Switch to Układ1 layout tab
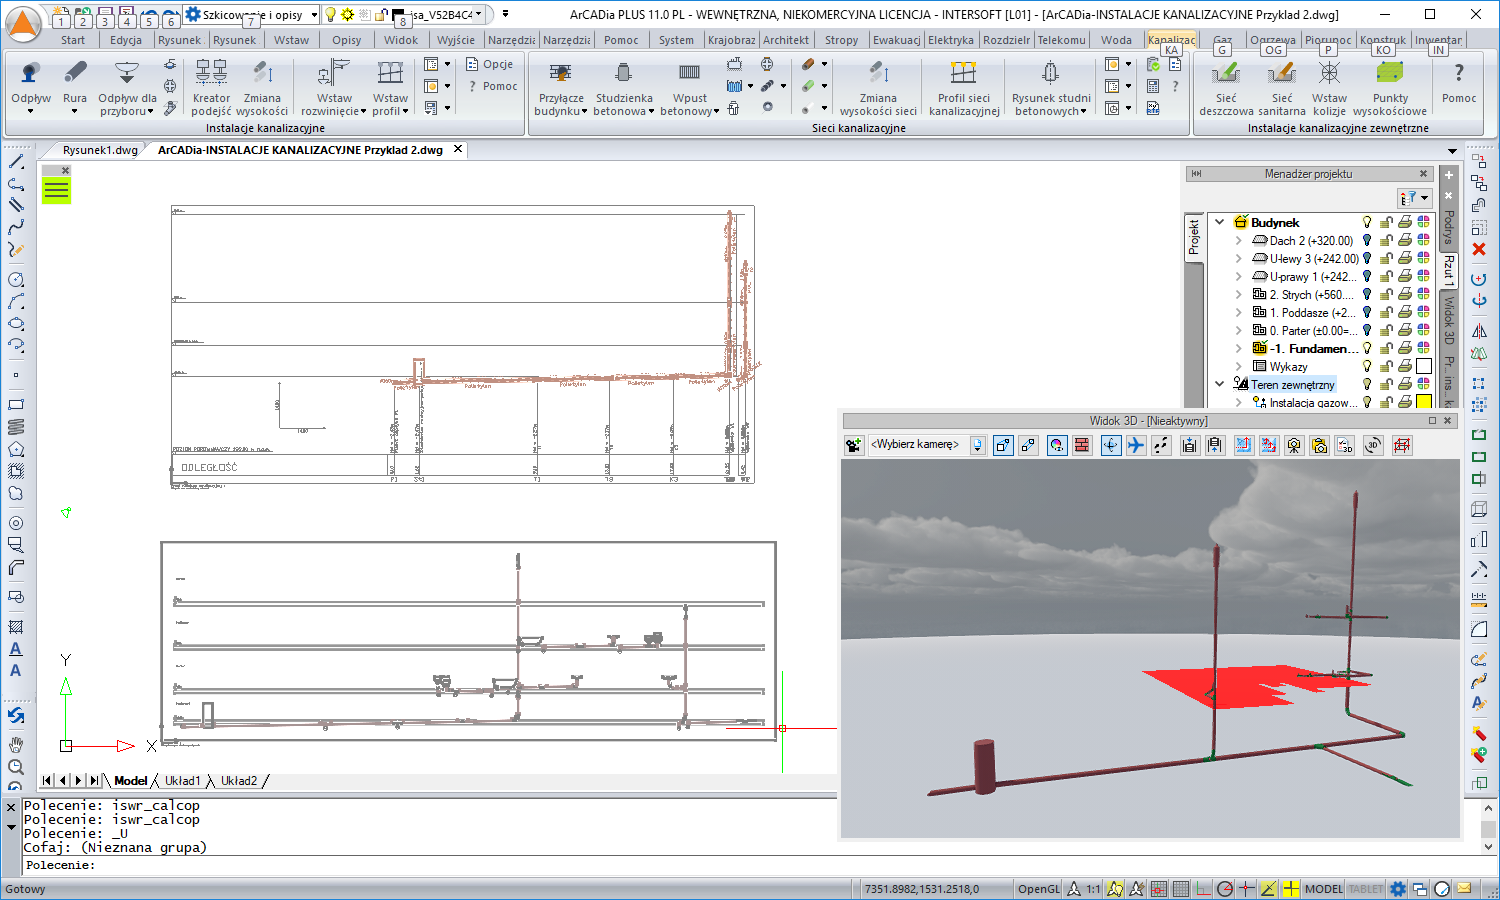Viewport: 1500px width, 900px height. coord(183,780)
